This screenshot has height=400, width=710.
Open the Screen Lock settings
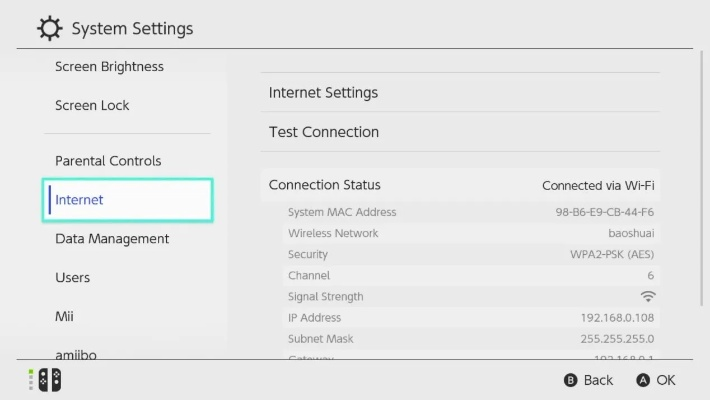point(92,105)
